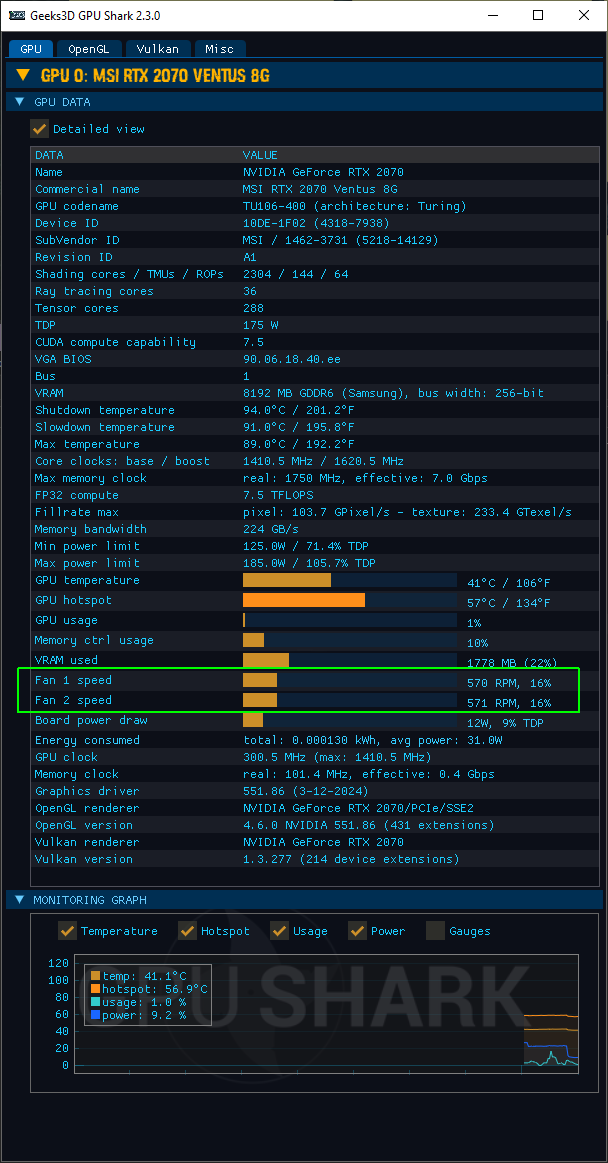
Task: Click the Min power limit value '125.0W / 71.4% TDP'
Action: tap(305, 547)
